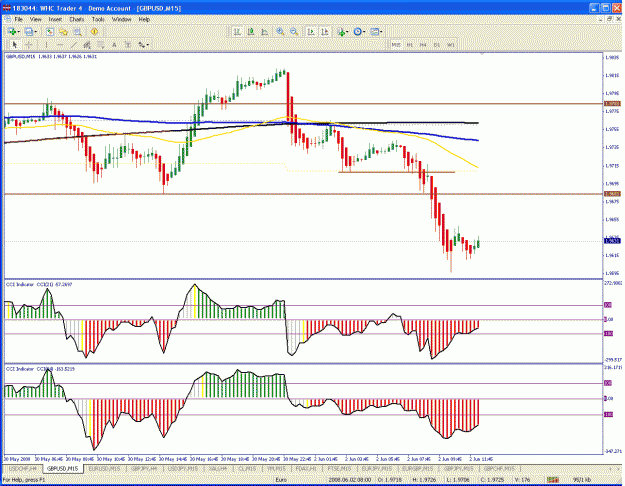Open the View menu
625x486 pixels.
(x=35, y=19)
